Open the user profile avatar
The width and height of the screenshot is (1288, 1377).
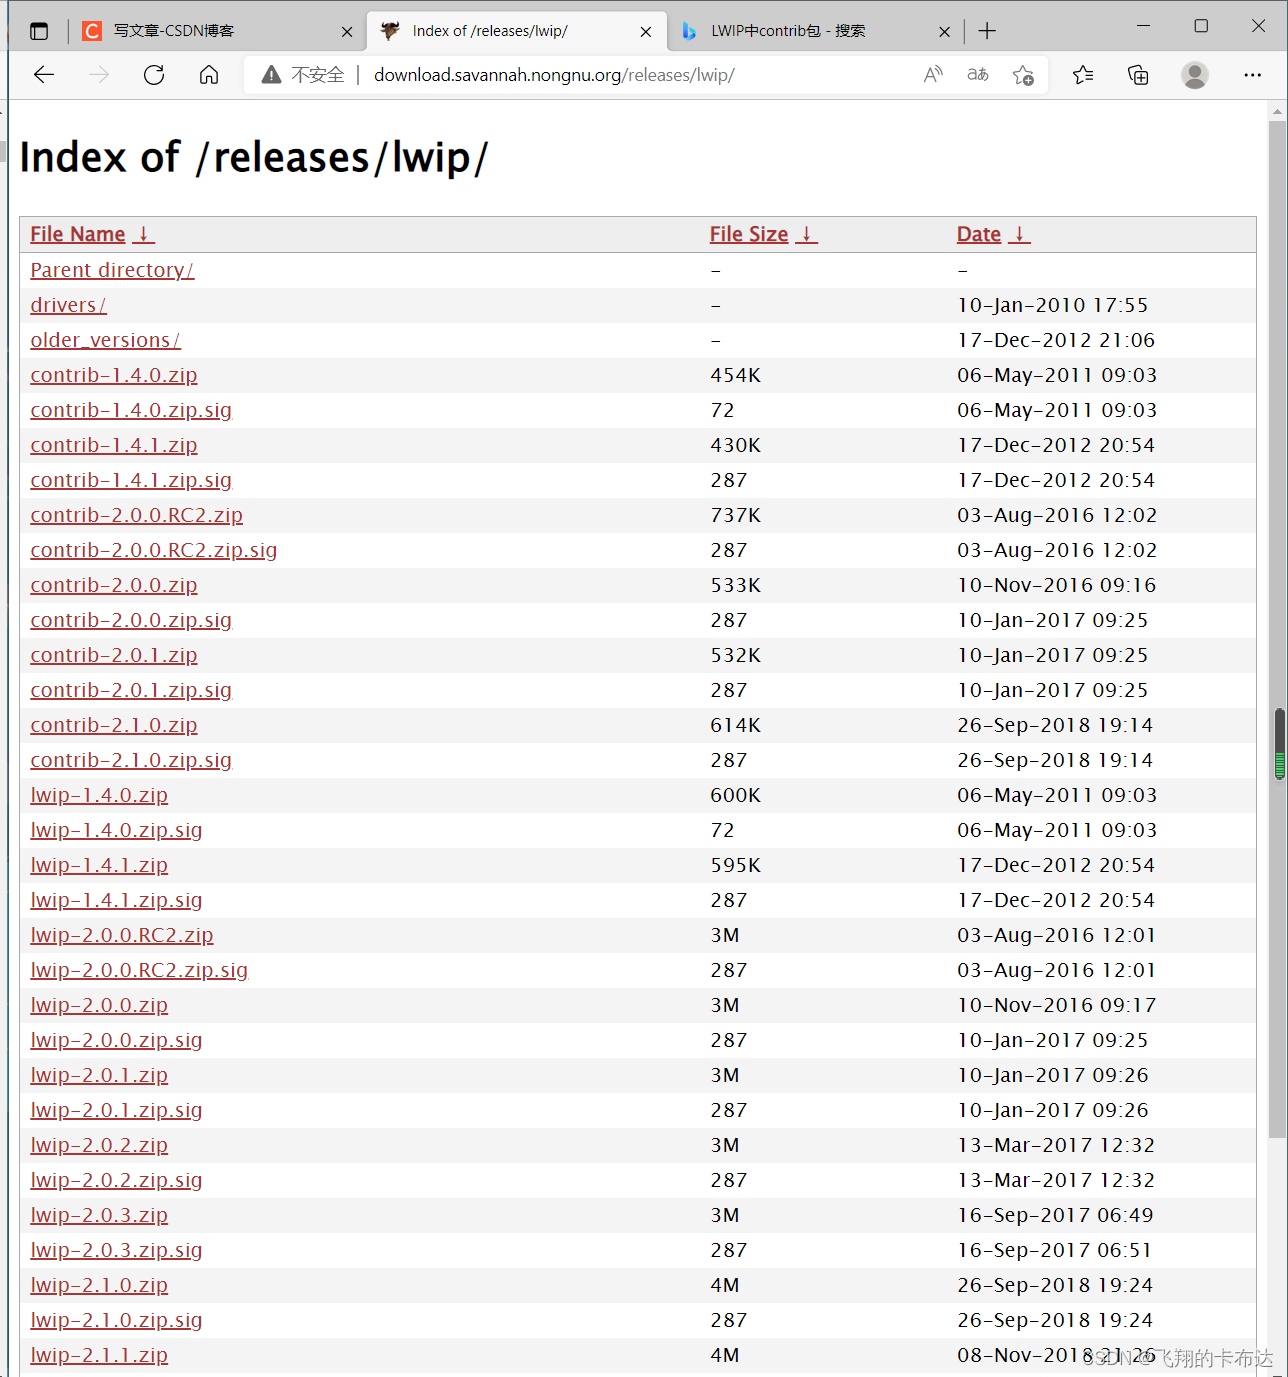click(1195, 75)
